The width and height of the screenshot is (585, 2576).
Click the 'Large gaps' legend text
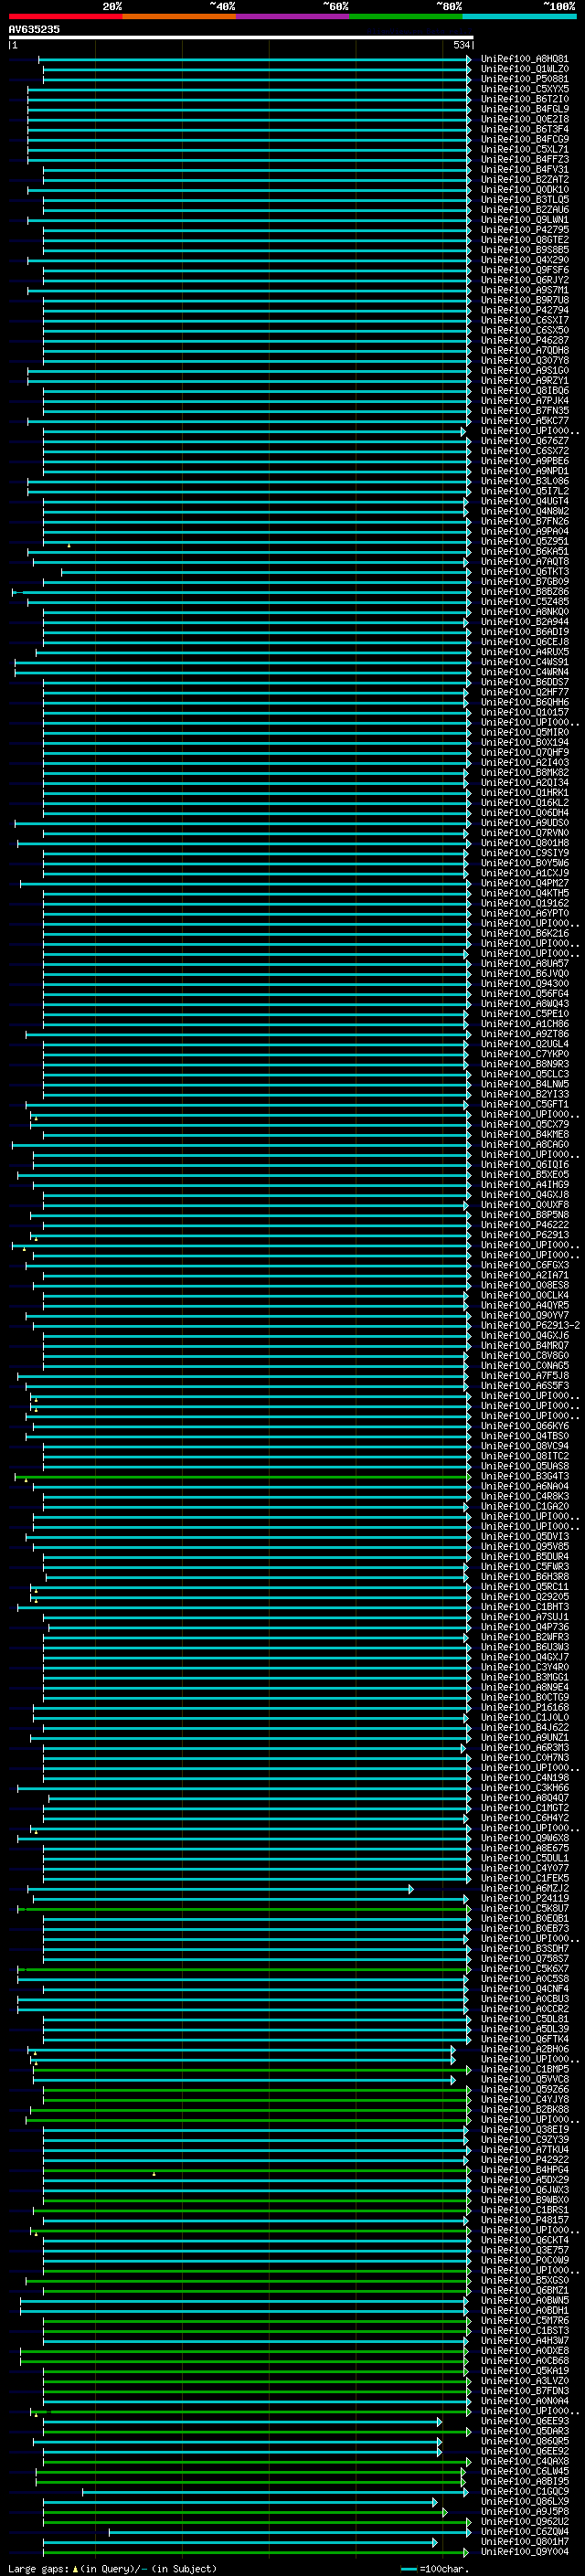(x=38, y=2568)
